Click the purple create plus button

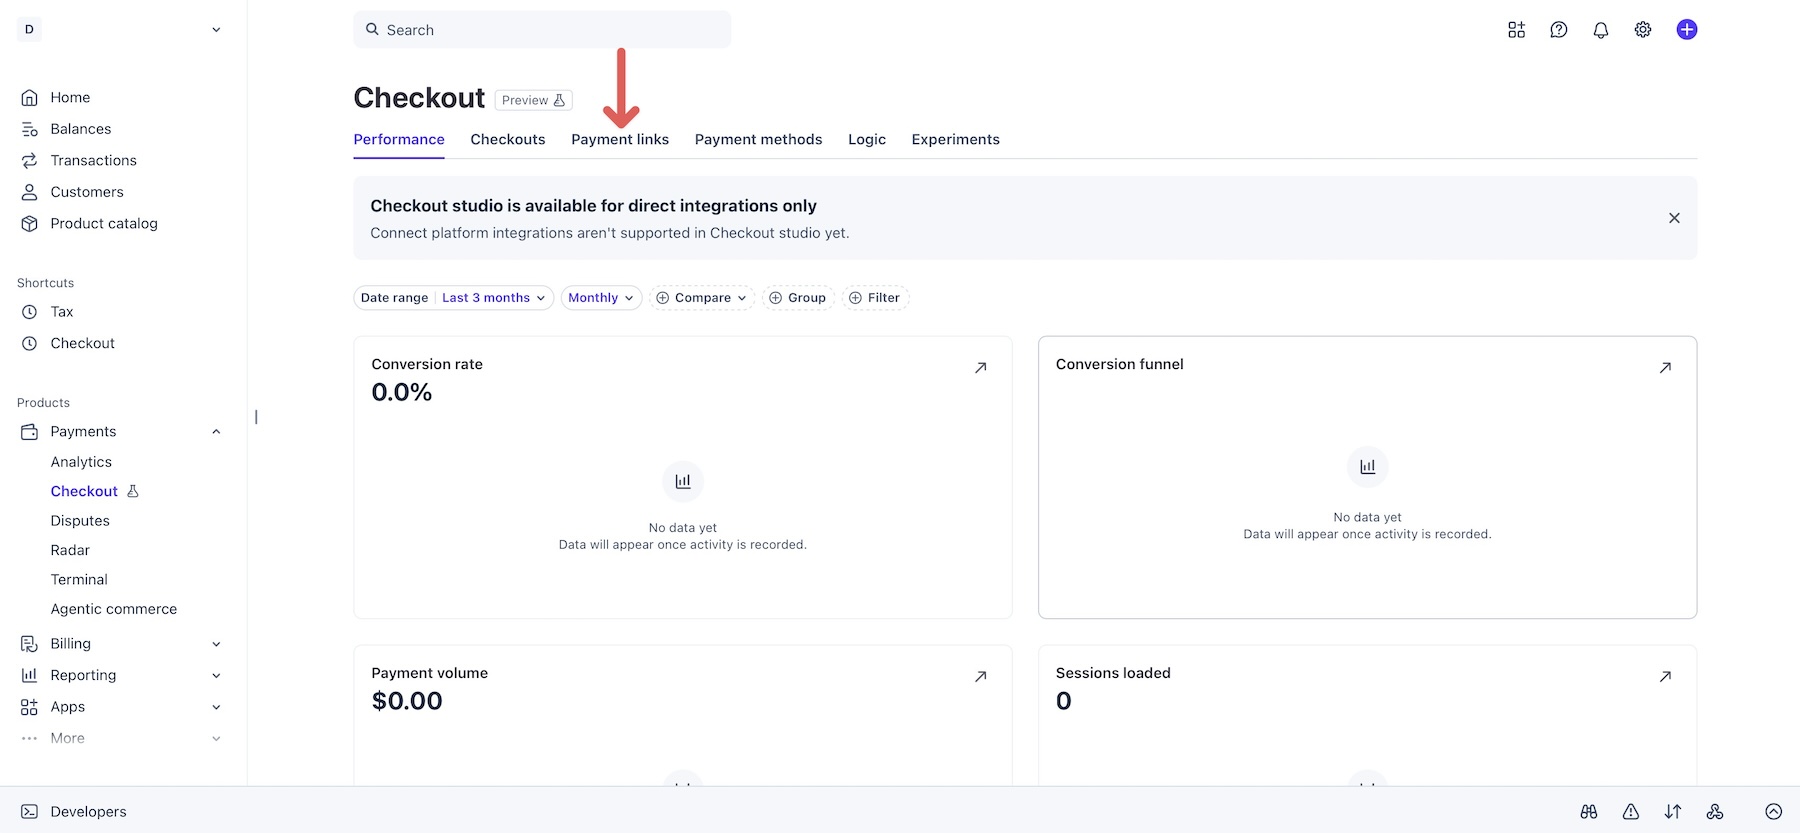1687,30
